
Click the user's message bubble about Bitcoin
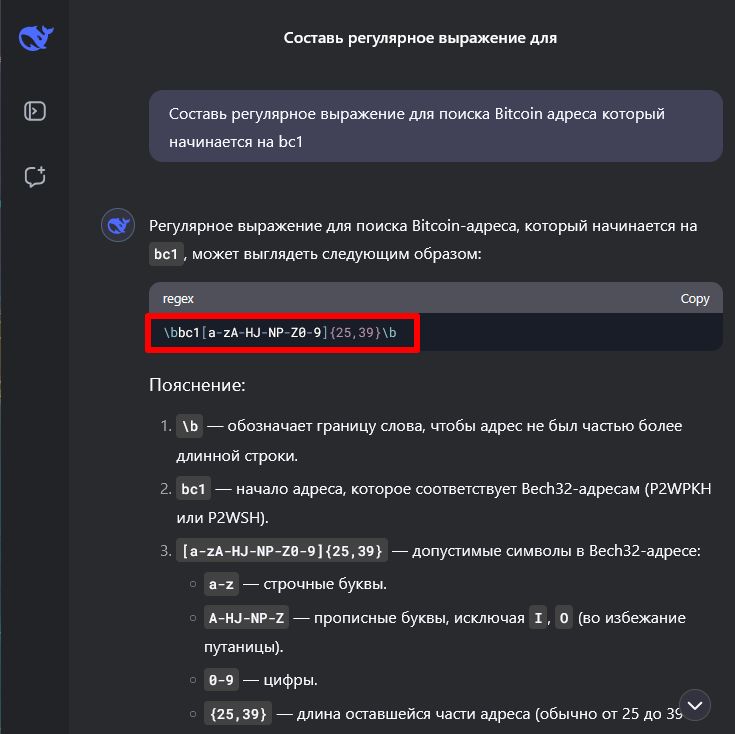click(x=435, y=127)
